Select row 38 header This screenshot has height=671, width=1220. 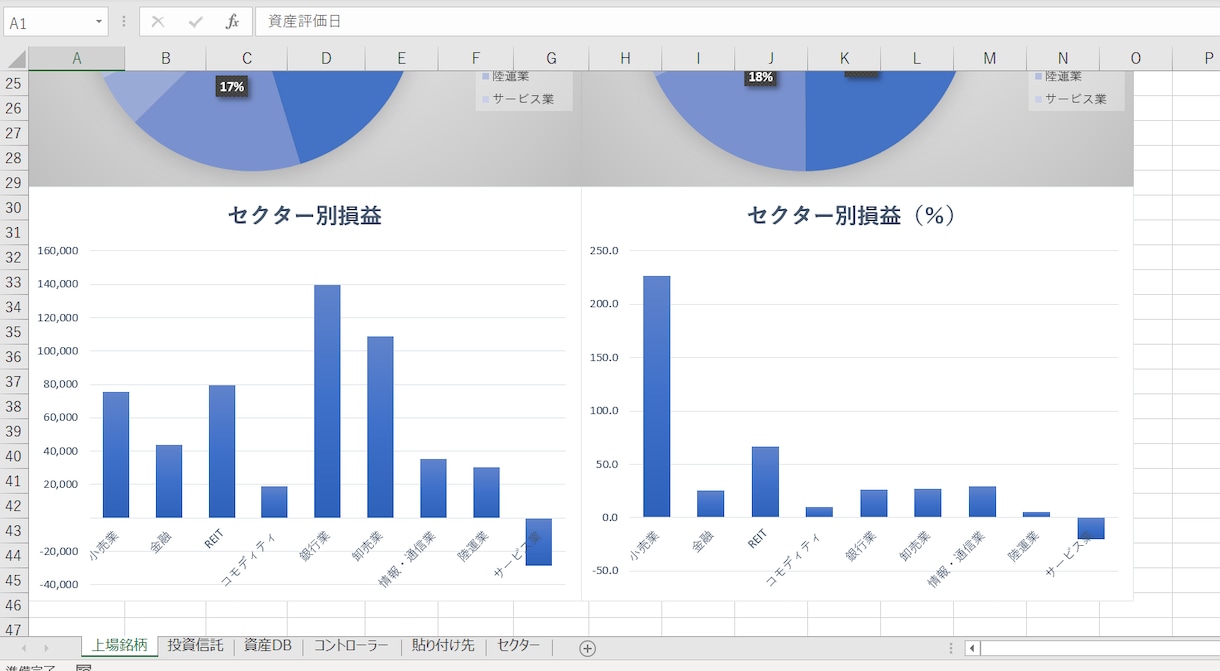pos(14,406)
